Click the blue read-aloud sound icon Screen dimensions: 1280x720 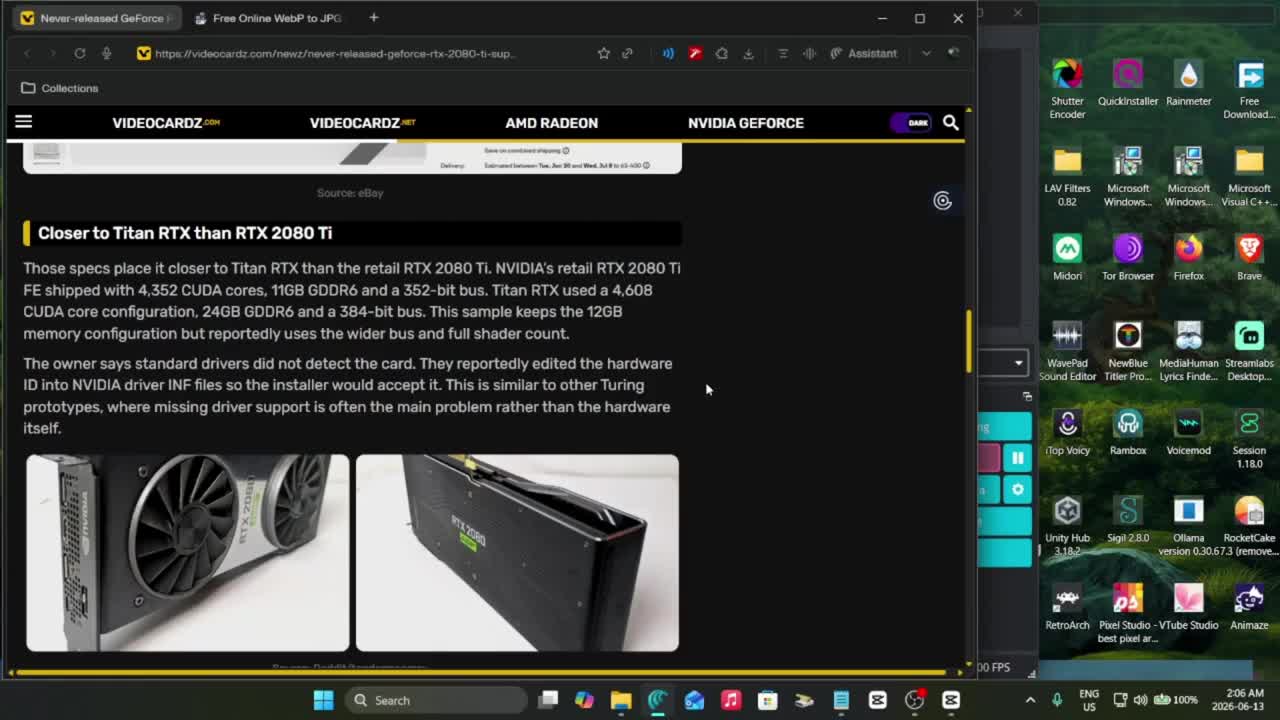[668, 53]
